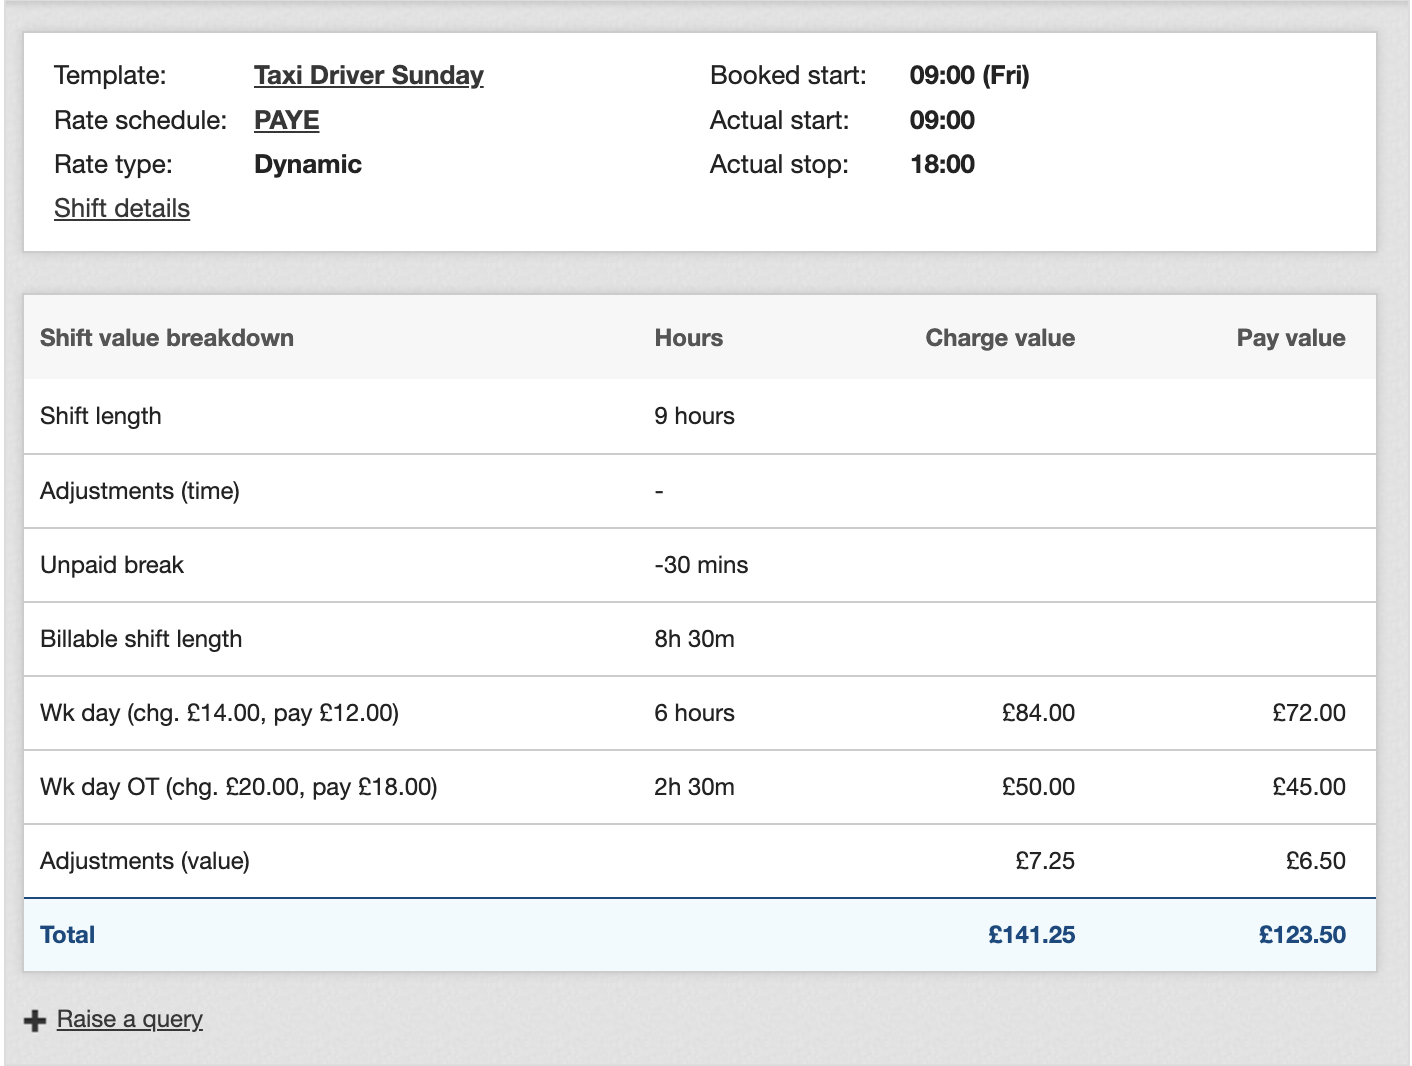Click the Adjustments (time) row label
Viewport: 1412px width, 1066px height.
[140, 491]
